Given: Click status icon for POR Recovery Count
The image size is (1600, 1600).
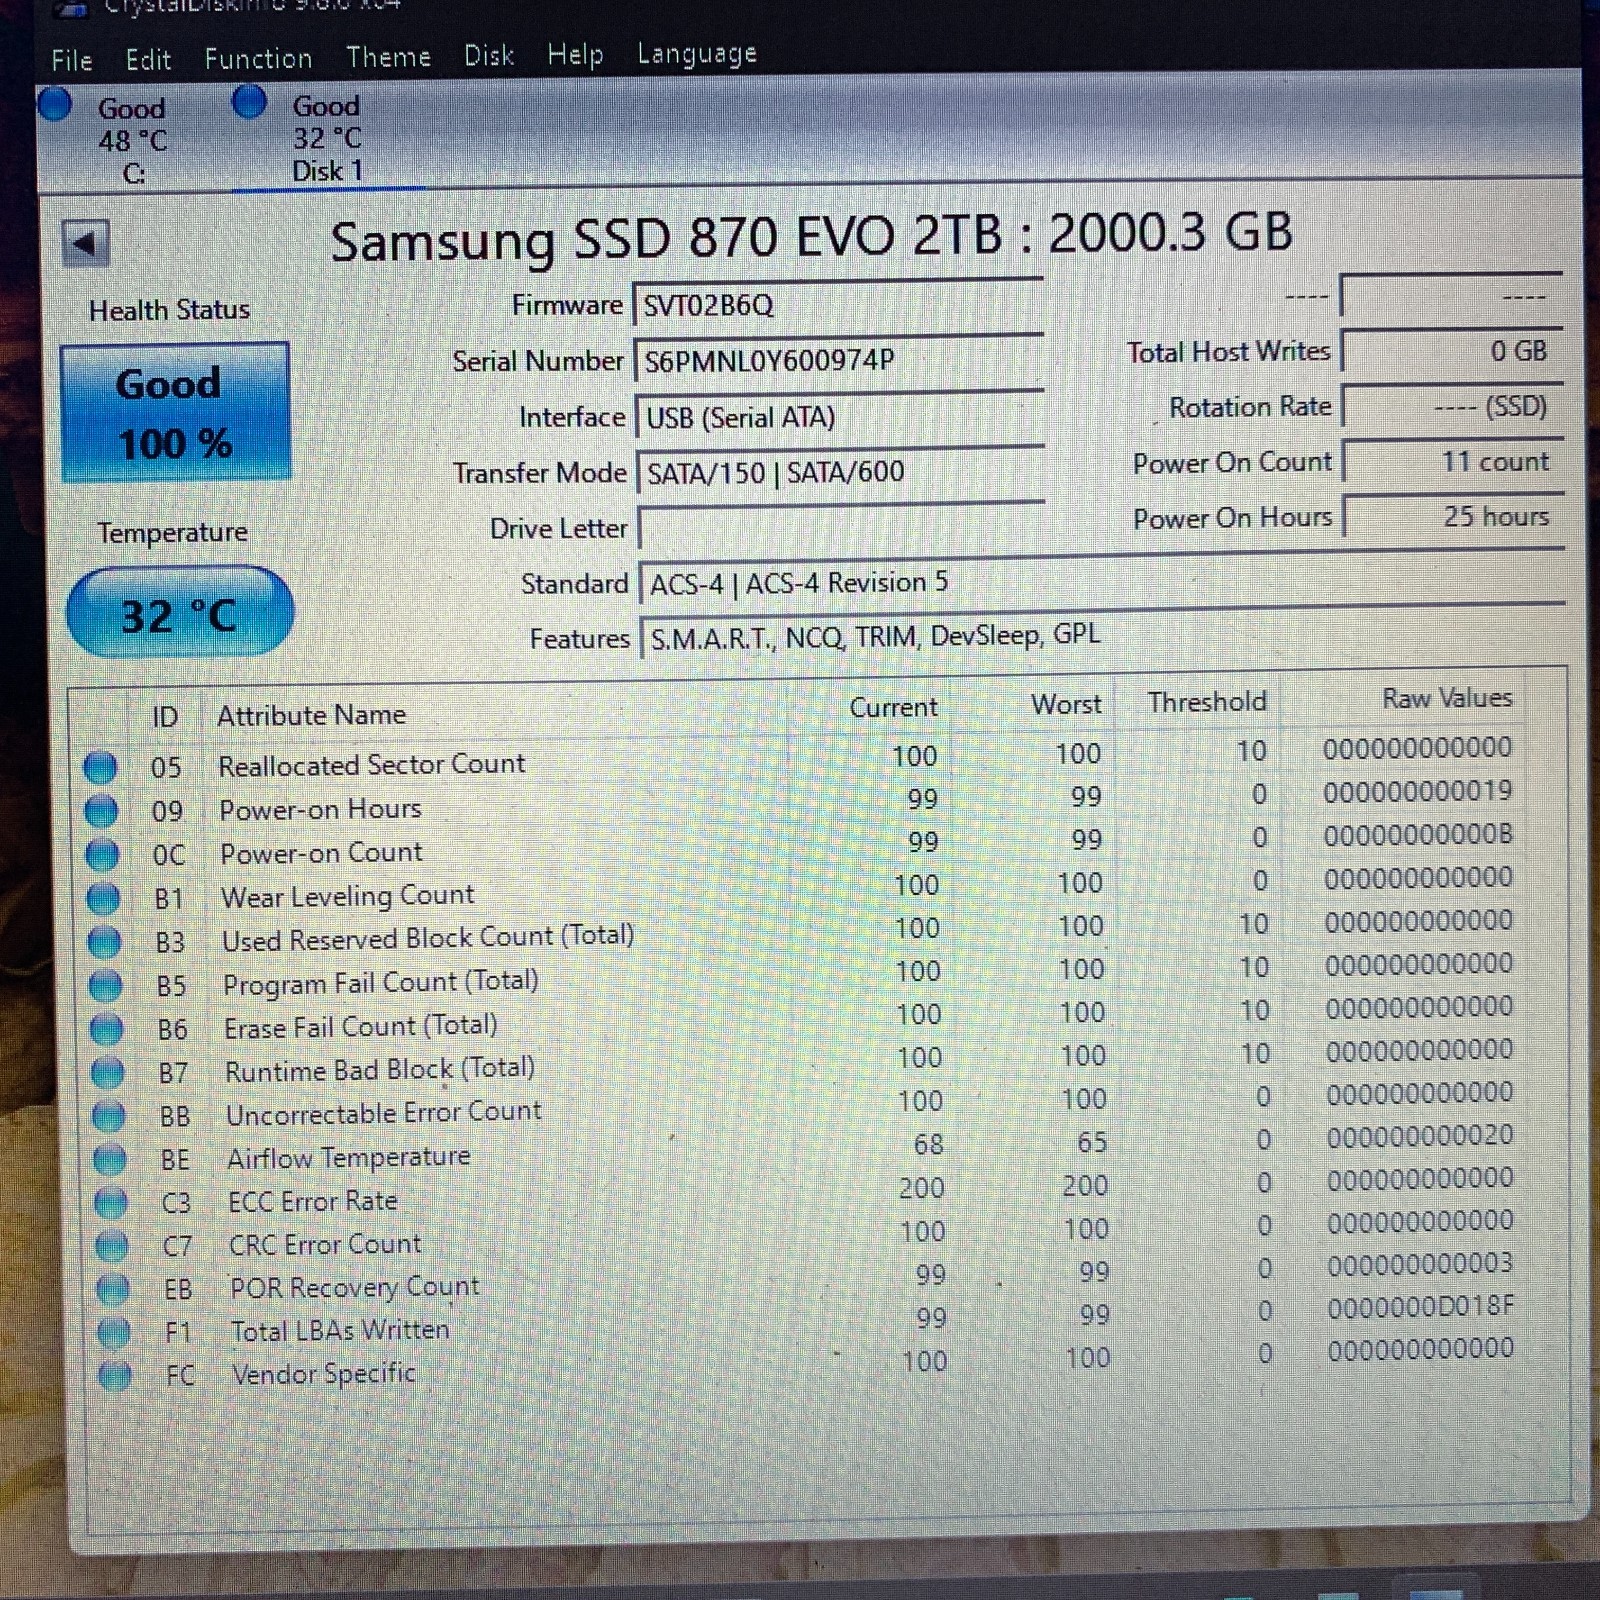Looking at the screenshot, I should pyautogui.click(x=112, y=1290).
